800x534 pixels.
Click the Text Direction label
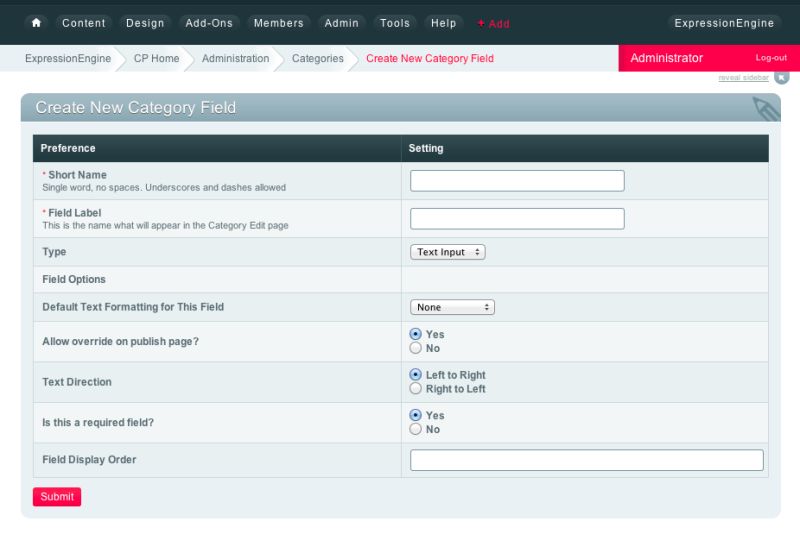[x=77, y=382]
